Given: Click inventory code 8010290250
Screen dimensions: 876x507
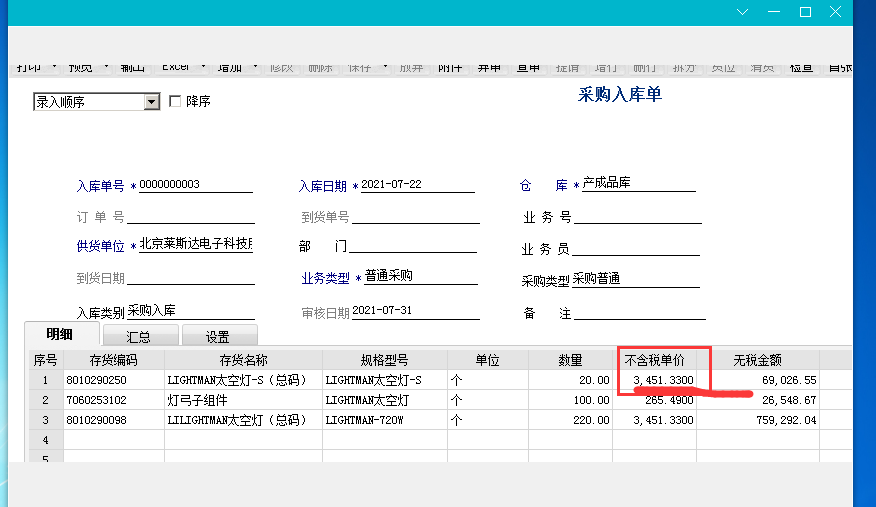Looking at the screenshot, I should pos(114,380).
